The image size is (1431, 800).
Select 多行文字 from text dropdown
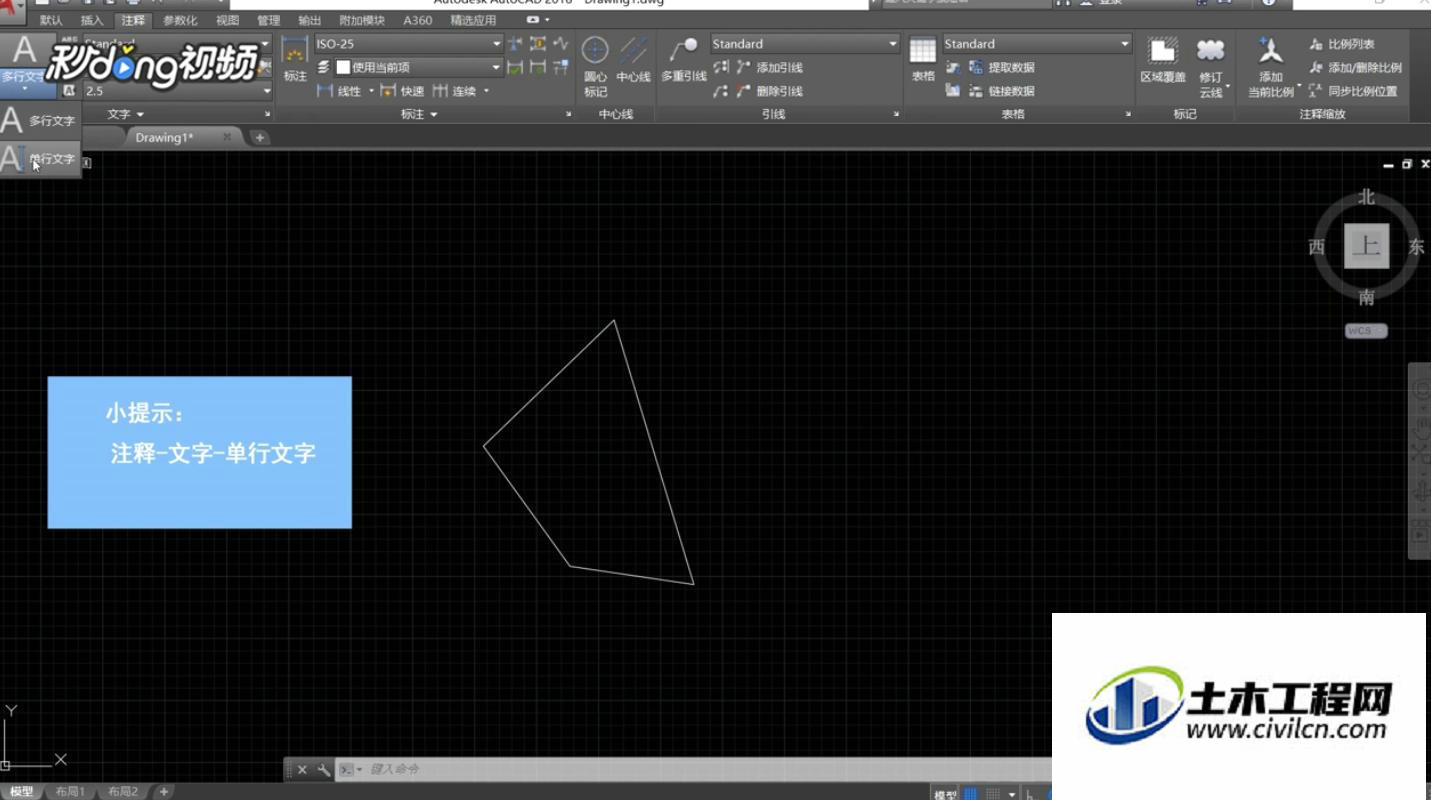coord(40,121)
